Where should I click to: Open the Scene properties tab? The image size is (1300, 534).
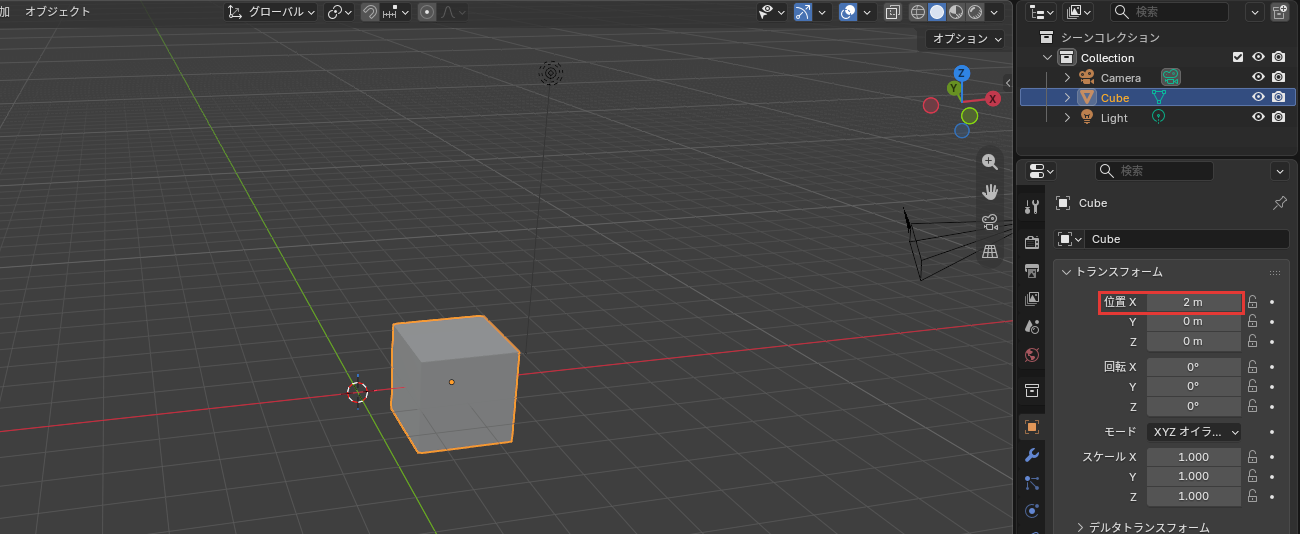(1032, 326)
